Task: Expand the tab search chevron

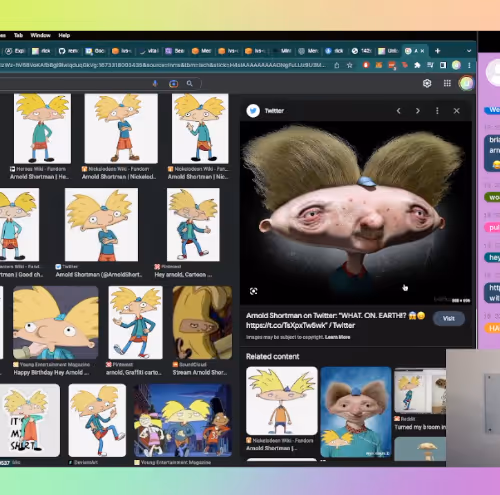Action: pos(469,51)
